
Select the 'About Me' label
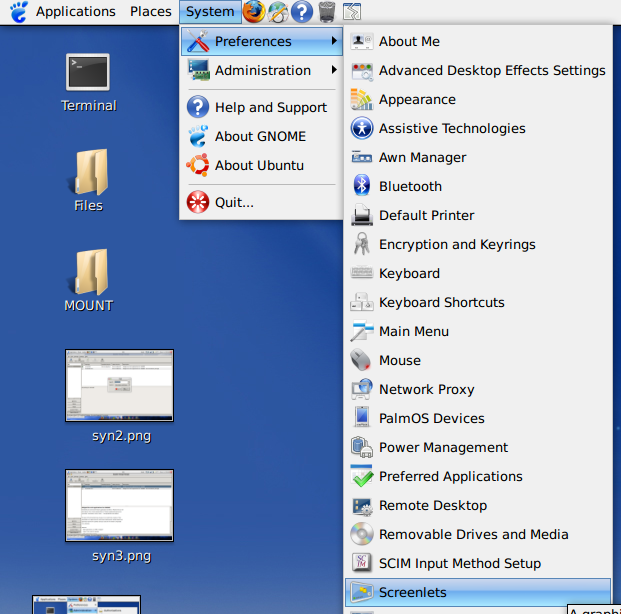click(409, 41)
